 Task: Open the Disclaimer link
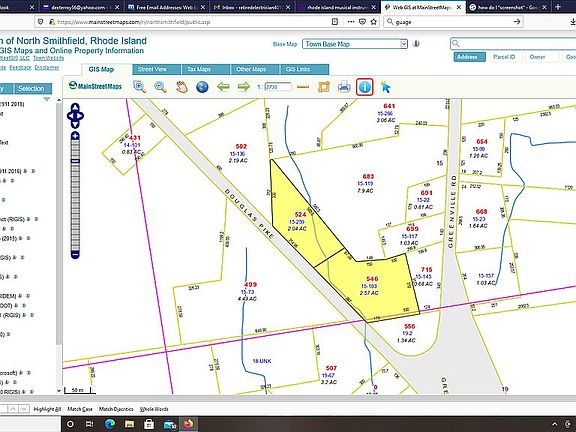(47, 68)
